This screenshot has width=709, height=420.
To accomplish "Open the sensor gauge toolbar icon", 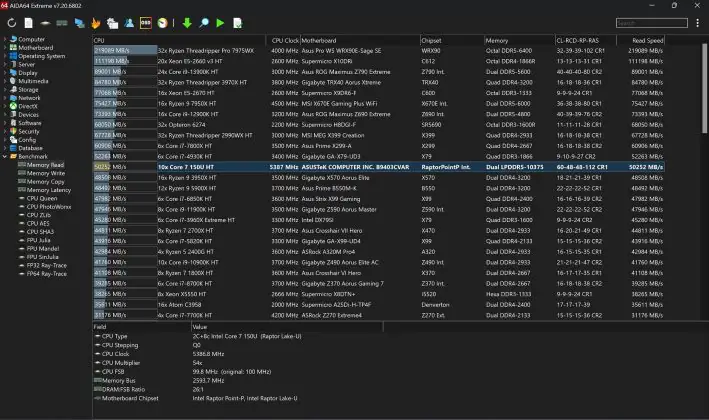I will [x=162, y=23].
